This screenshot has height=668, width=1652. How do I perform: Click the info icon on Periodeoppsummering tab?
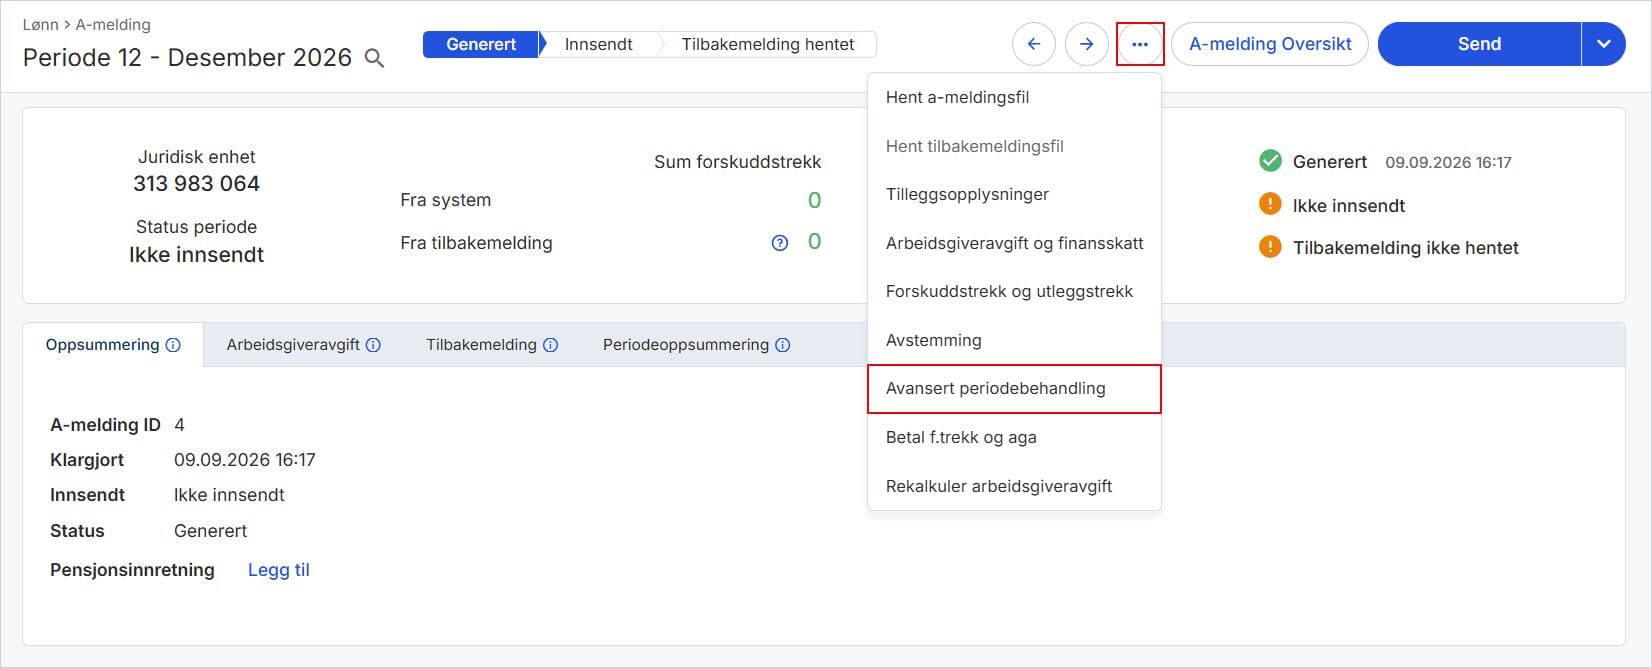[783, 345]
